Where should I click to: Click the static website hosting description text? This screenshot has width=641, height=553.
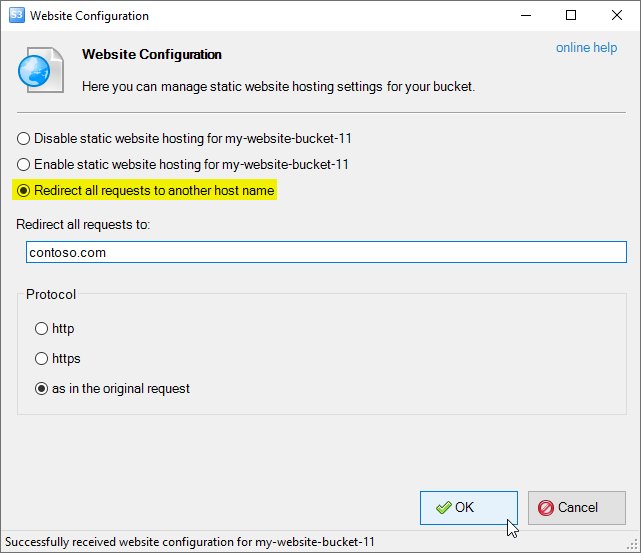click(278, 87)
